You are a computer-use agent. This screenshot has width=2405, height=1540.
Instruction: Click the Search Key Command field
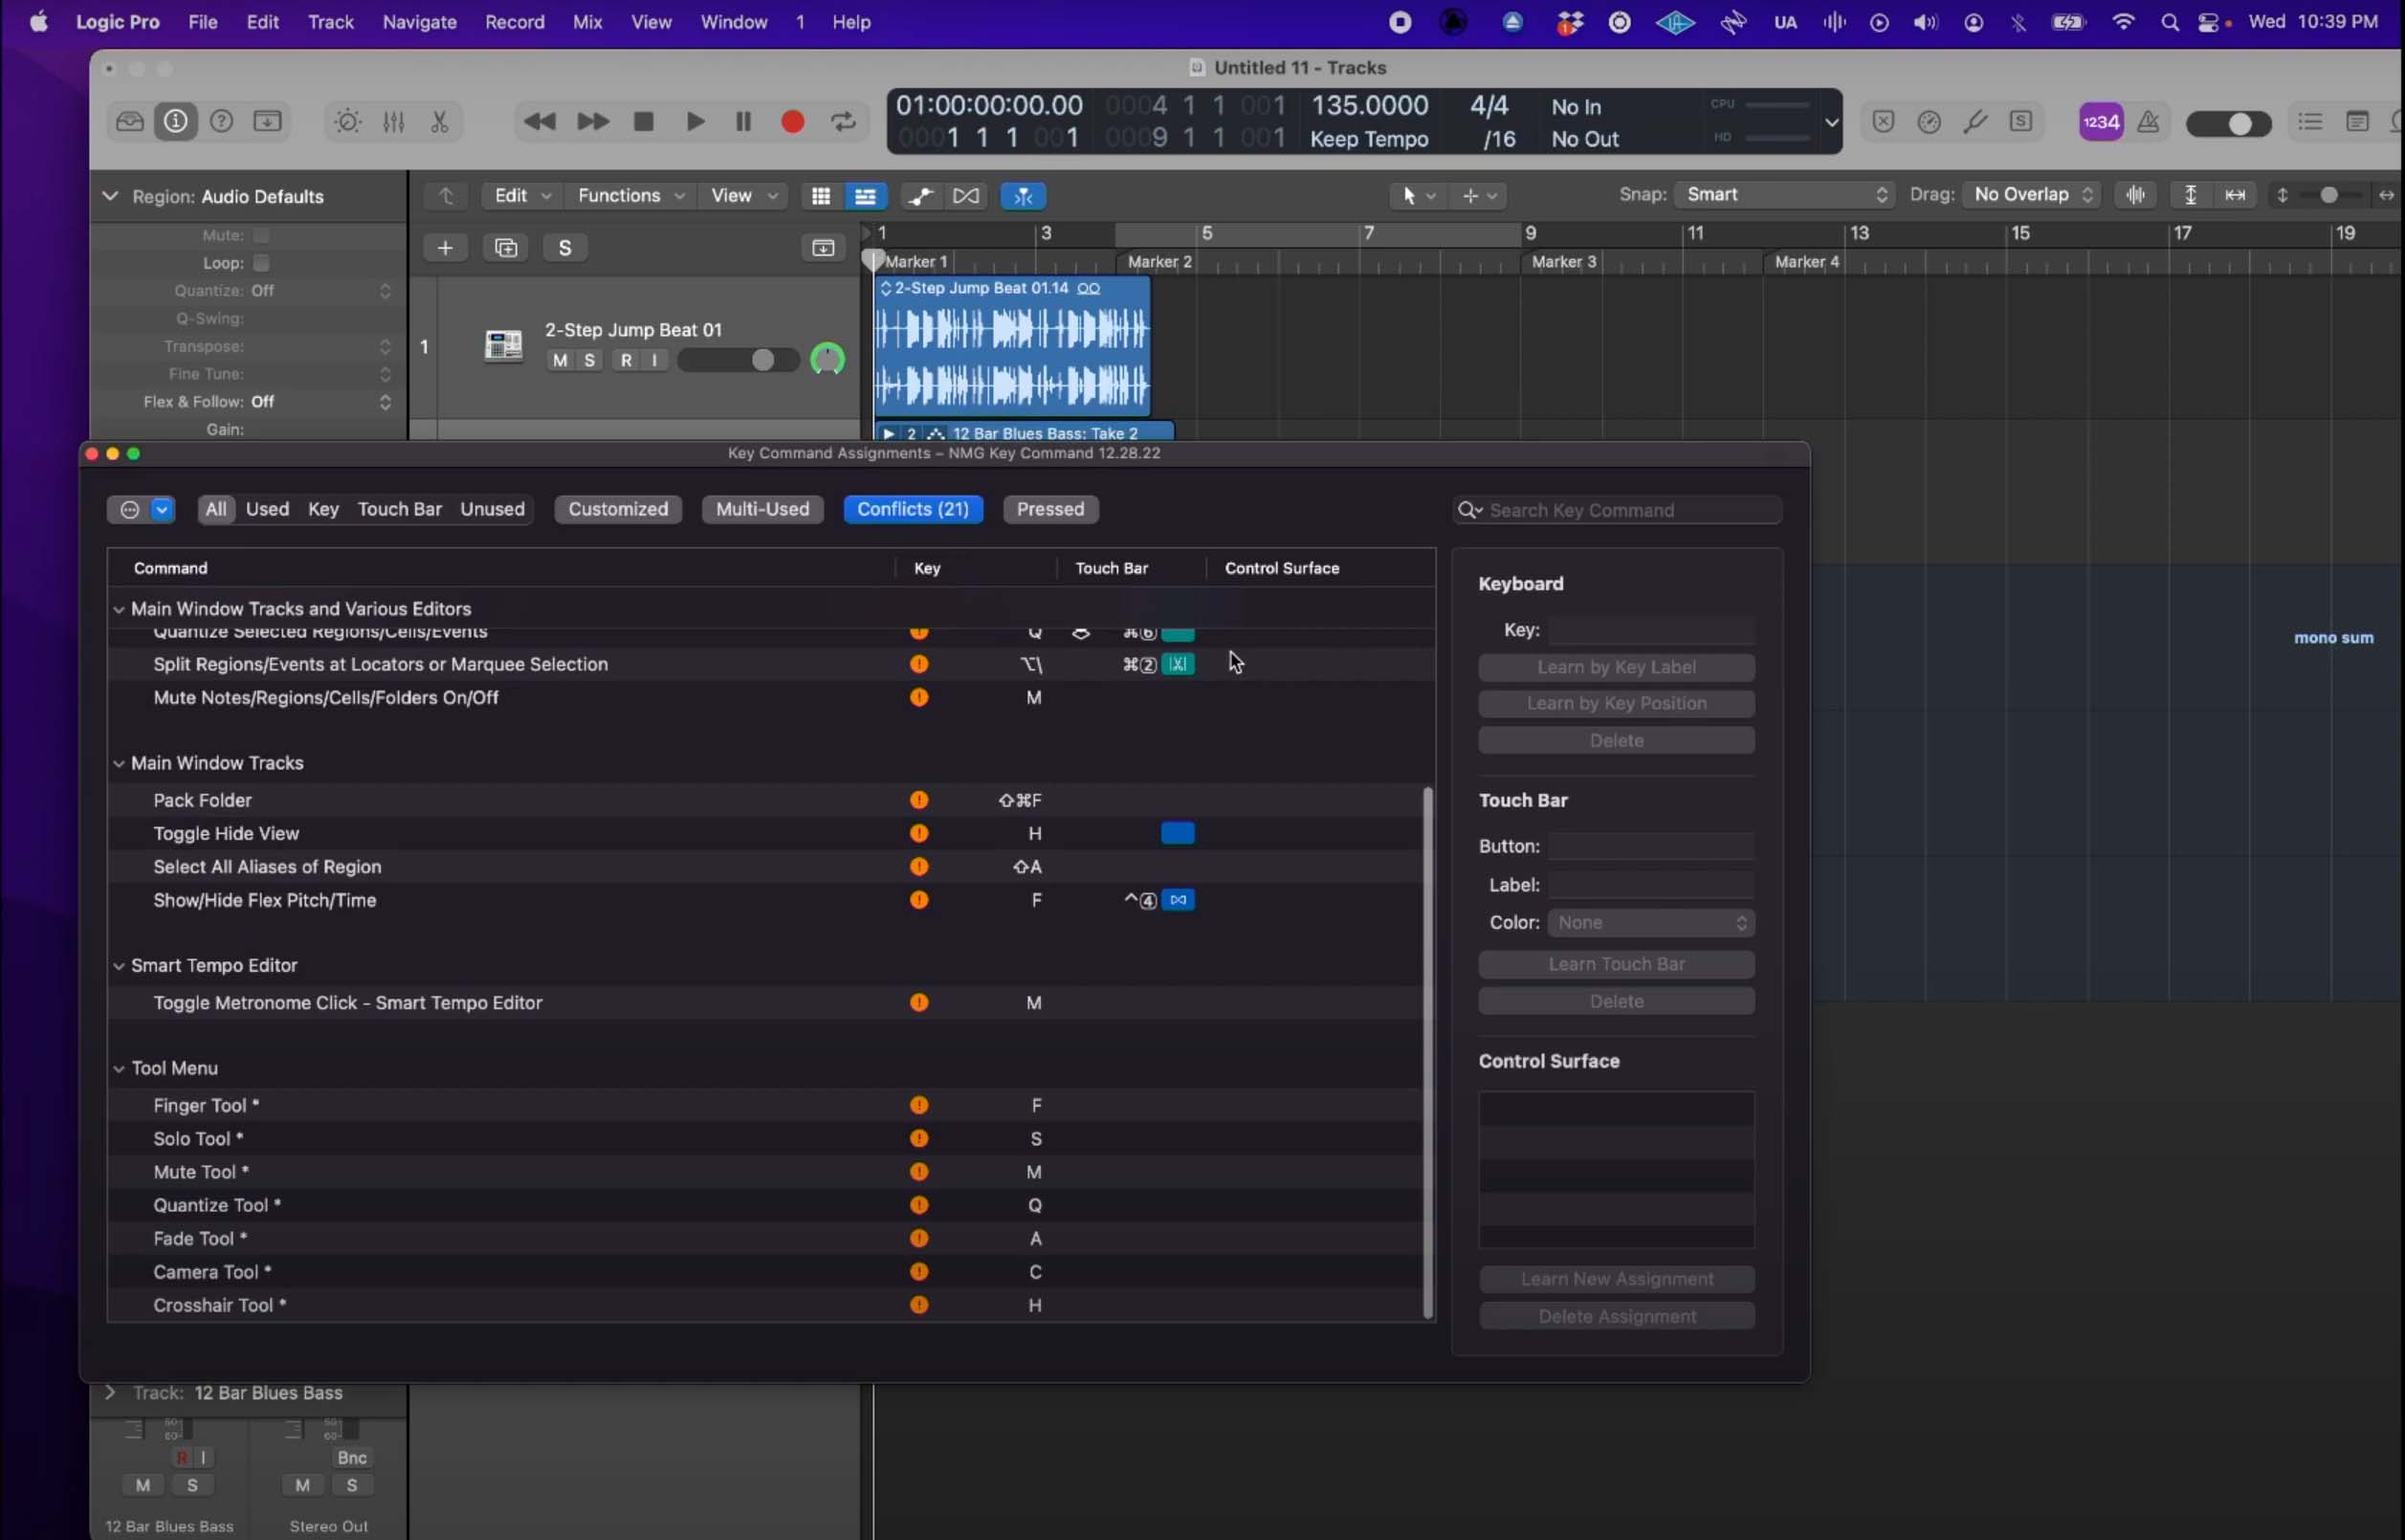1617,510
